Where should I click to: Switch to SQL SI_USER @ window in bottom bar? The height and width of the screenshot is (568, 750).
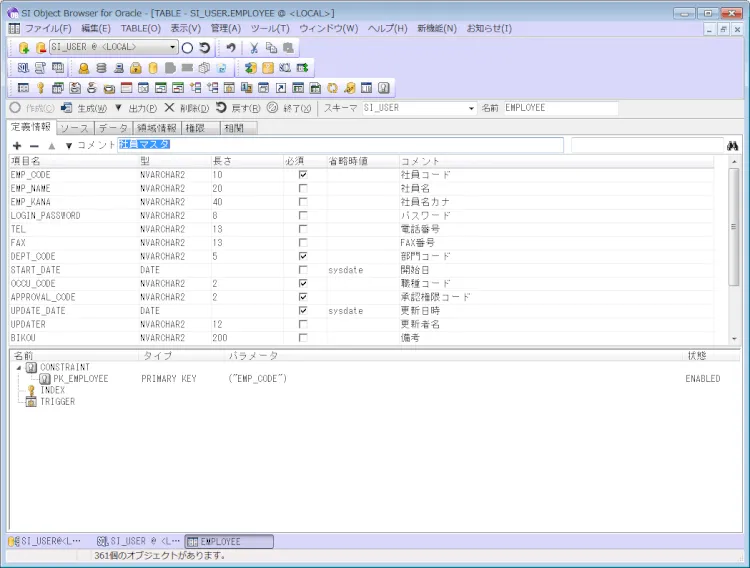click(x=138, y=542)
